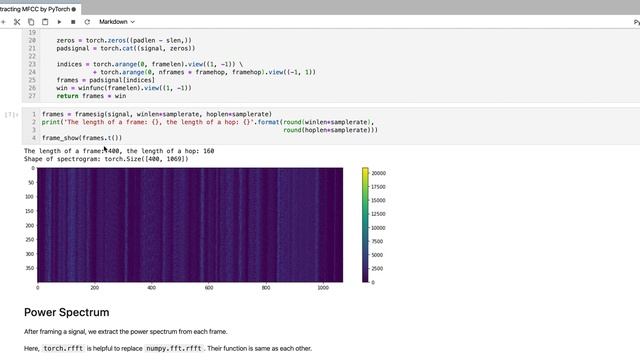Restart the kernel with the refresh icon
The width and height of the screenshot is (640, 360).
[87, 22]
